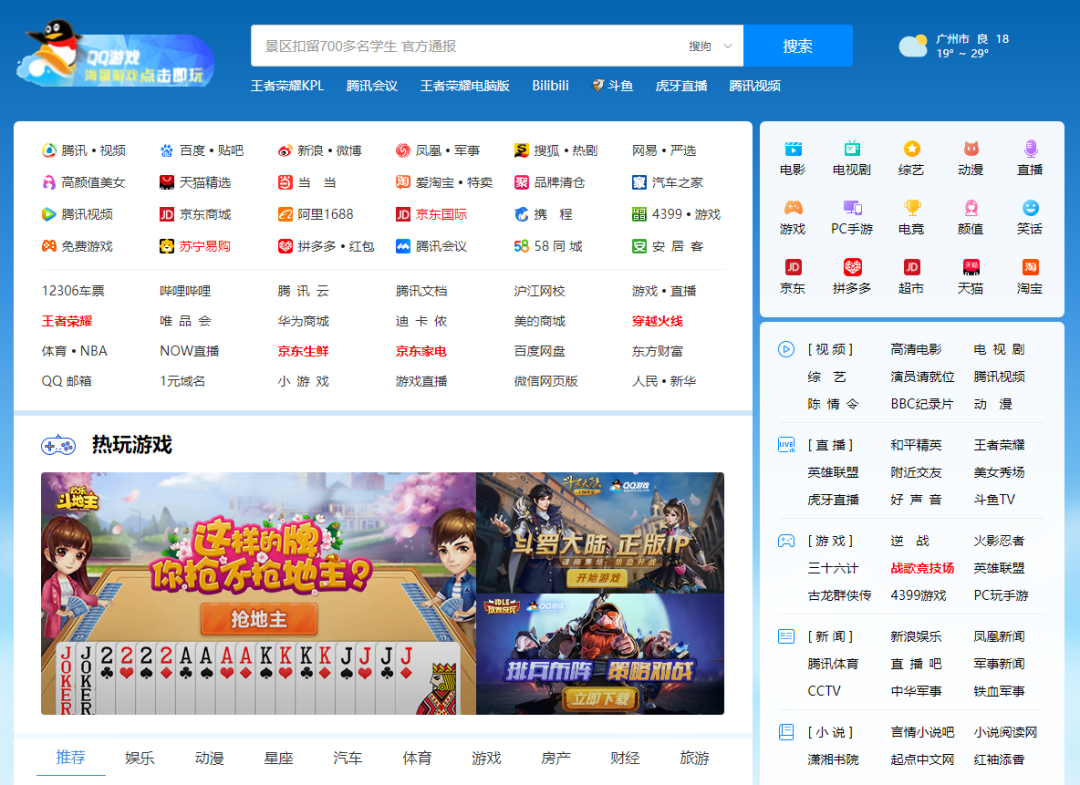Switch to the 娱乐 tab
The width and height of the screenshot is (1080, 785).
(x=140, y=758)
